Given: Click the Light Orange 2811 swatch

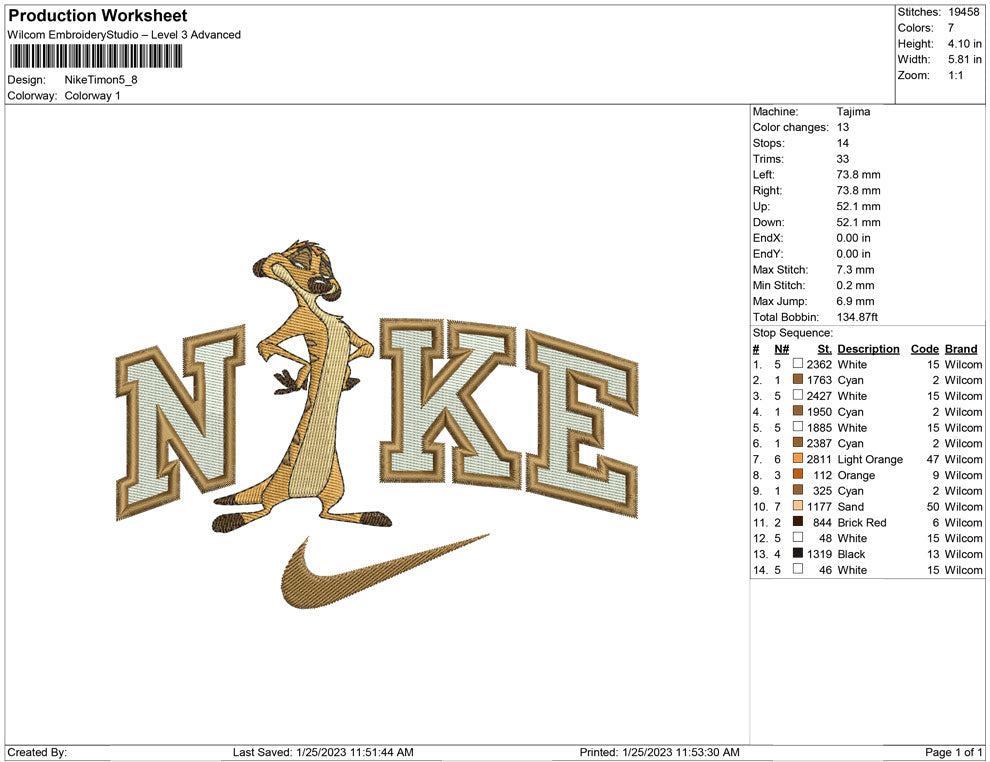Looking at the screenshot, I should [798, 458].
